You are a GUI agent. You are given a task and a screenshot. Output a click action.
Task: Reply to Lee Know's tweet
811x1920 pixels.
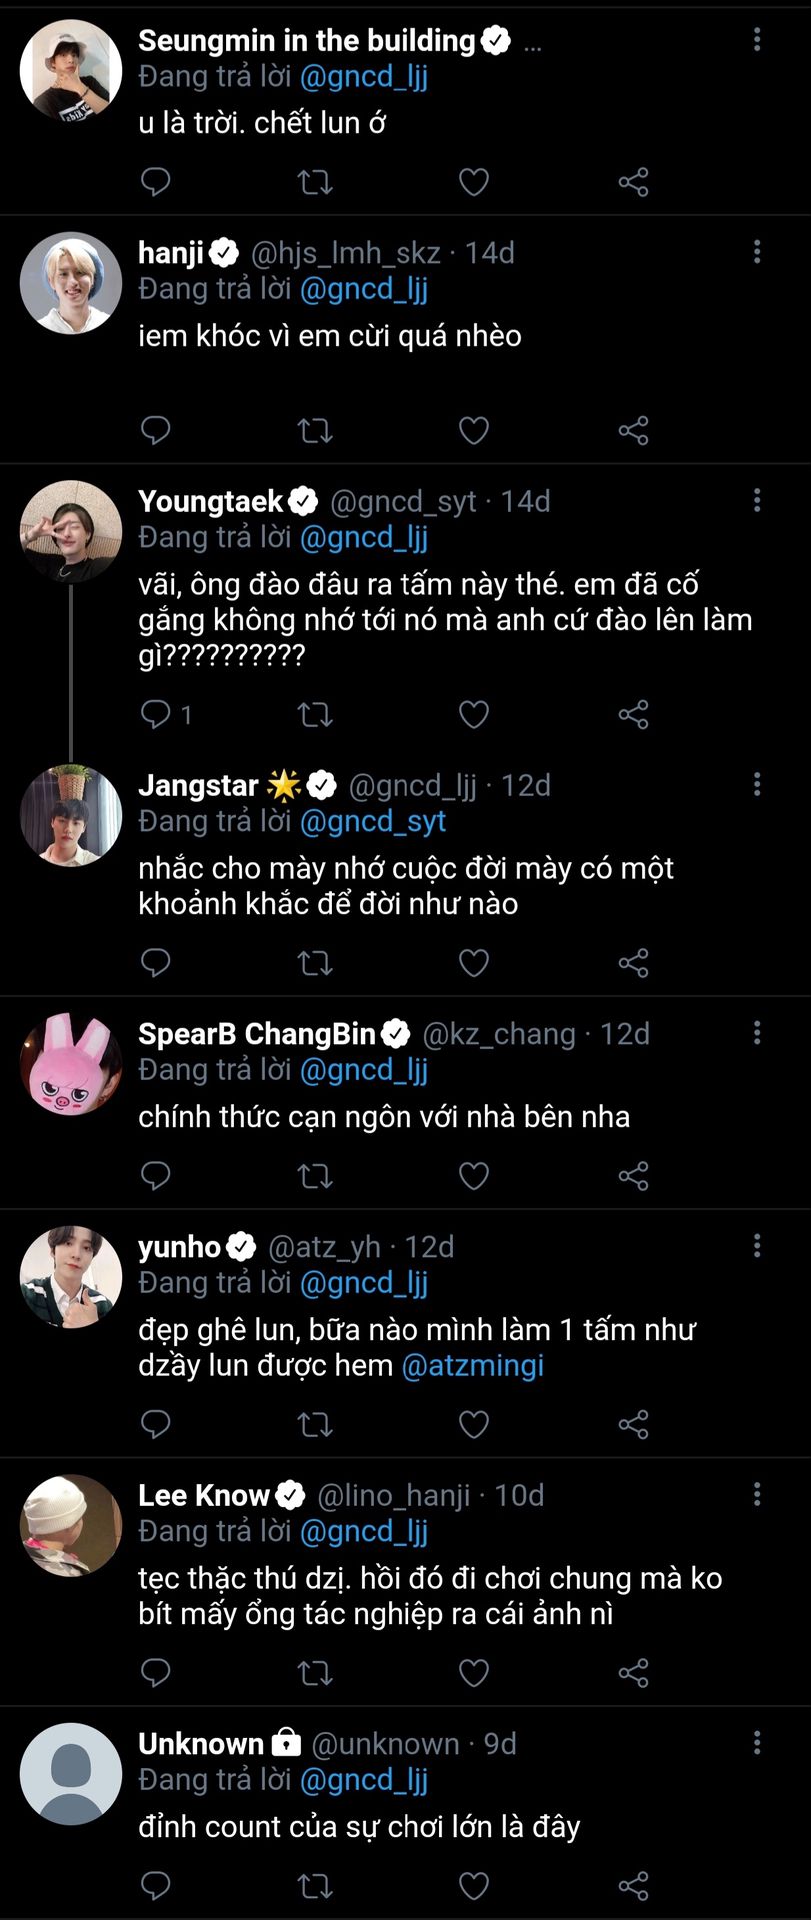(156, 1672)
